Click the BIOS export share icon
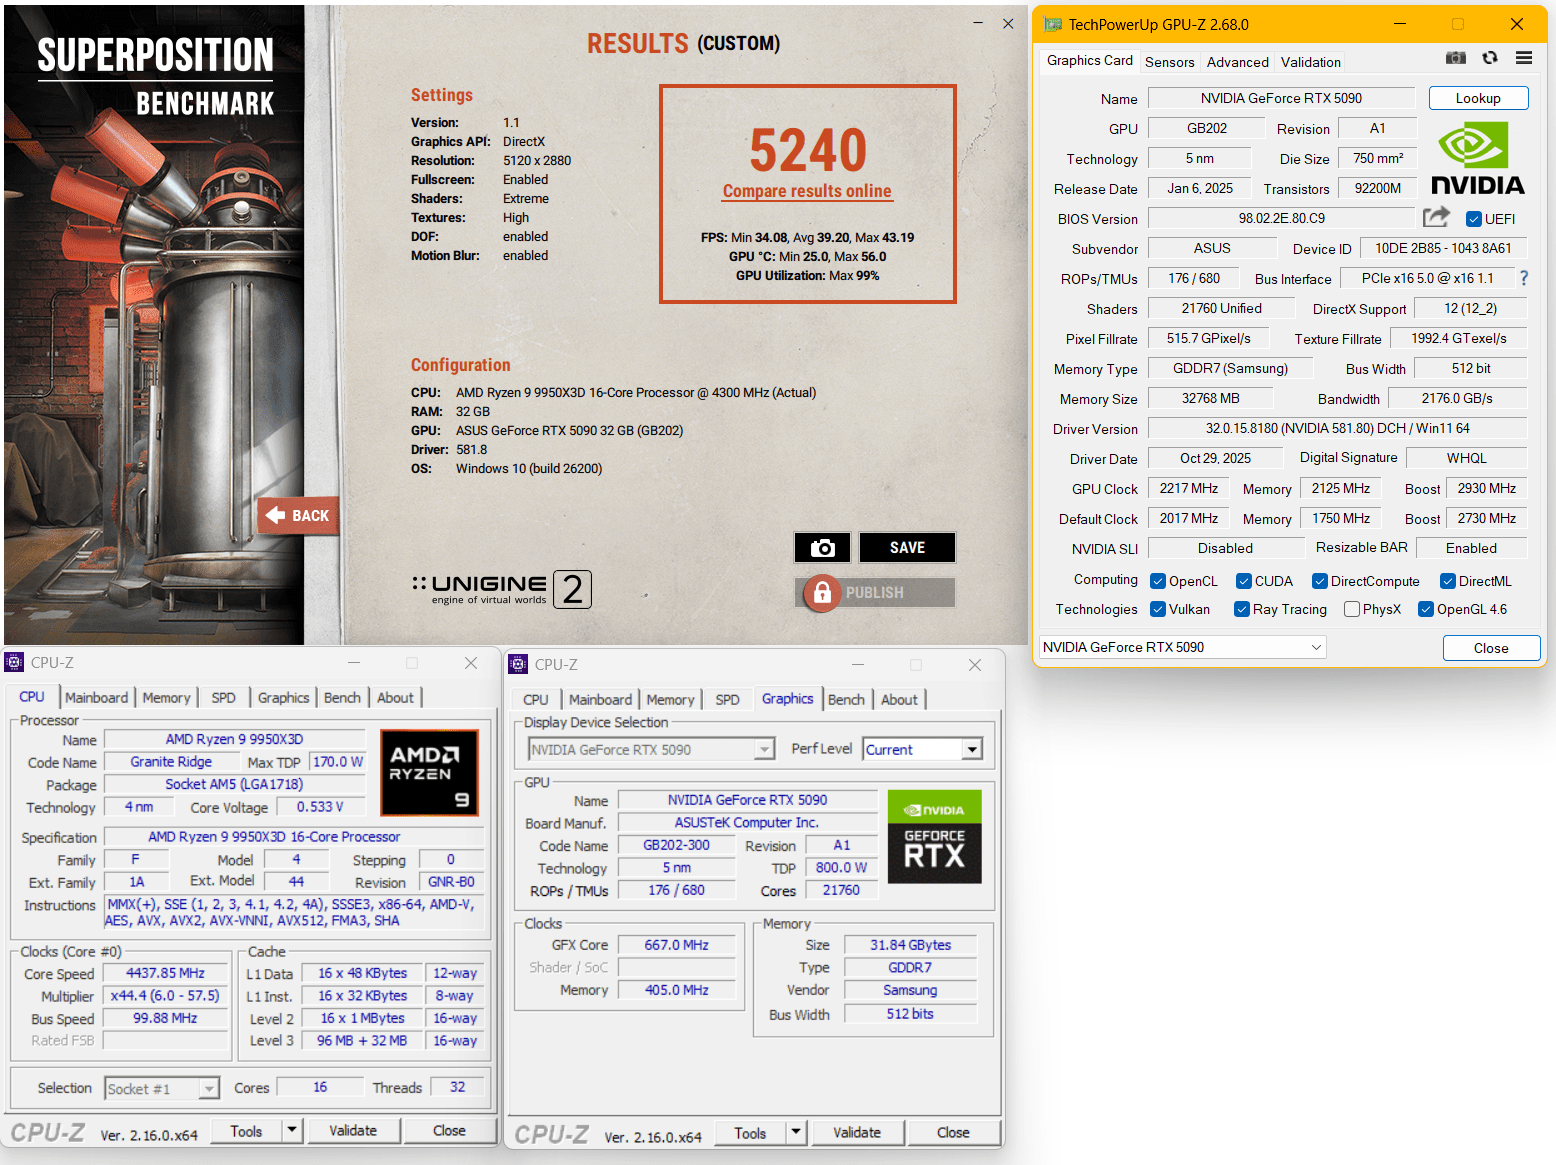The image size is (1556, 1165). pyautogui.click(x=1436, y=217)
